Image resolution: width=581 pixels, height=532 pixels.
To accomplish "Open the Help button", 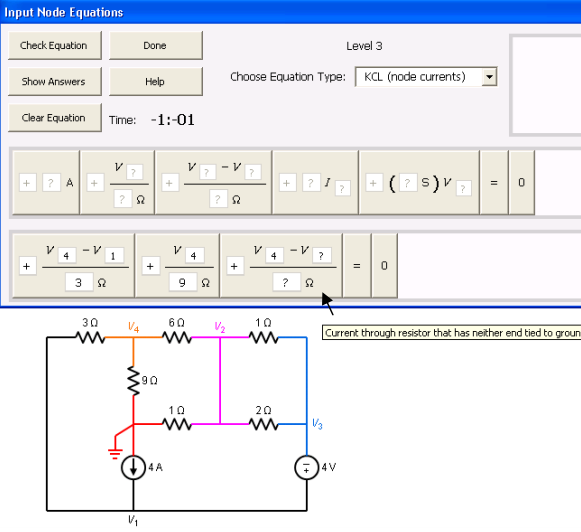I will click(x=156, y=82).
